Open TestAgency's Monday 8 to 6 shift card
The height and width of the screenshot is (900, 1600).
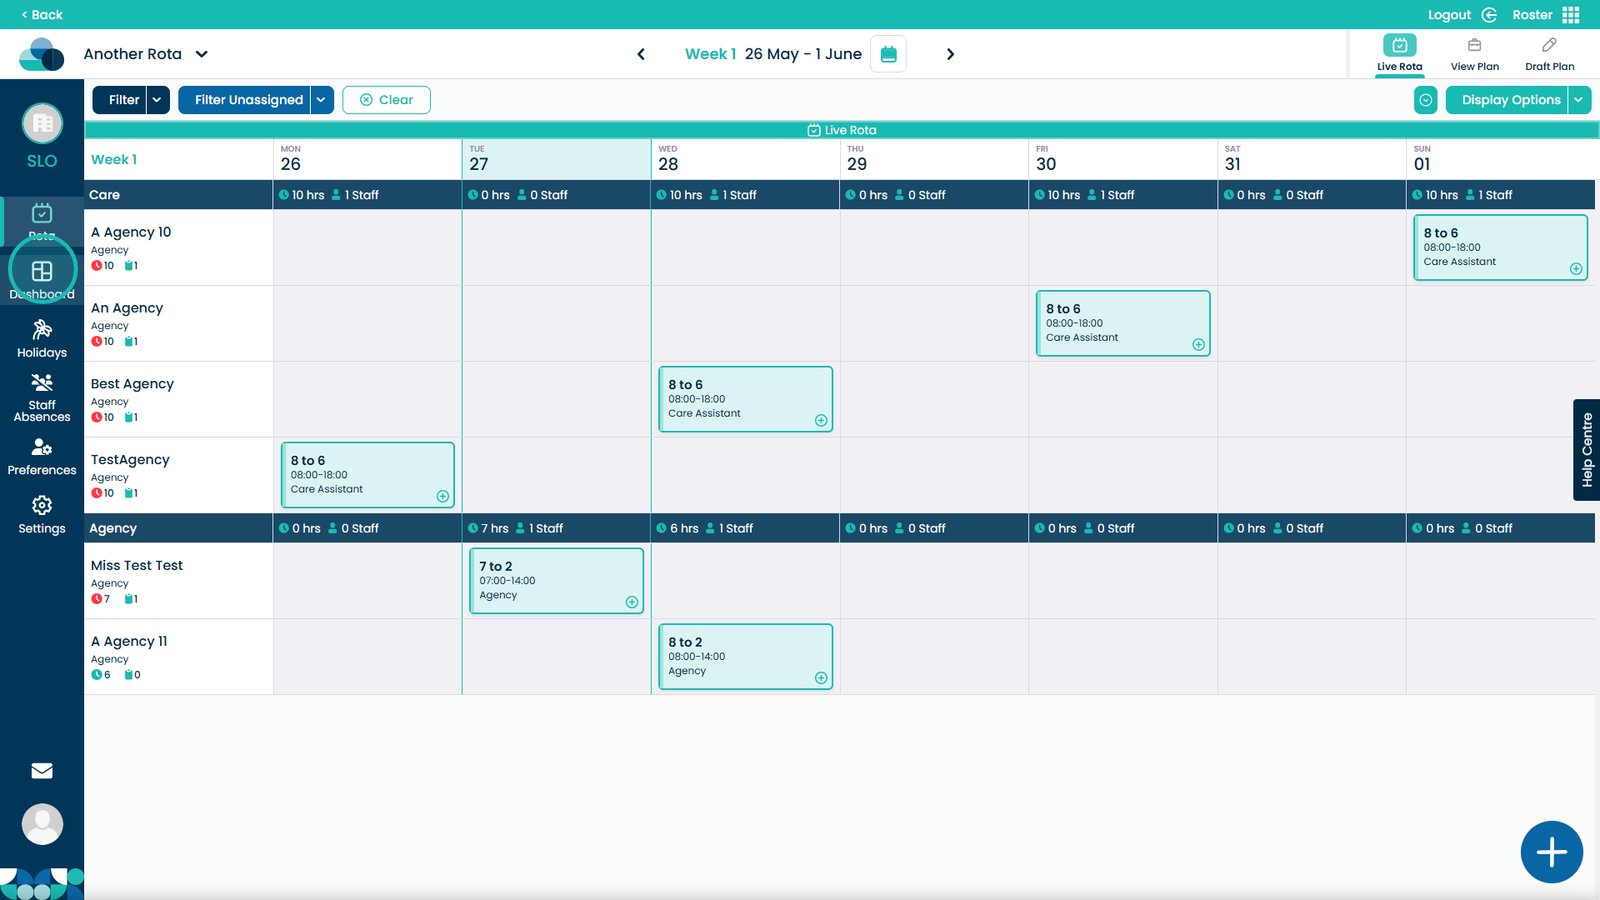(x=367, y=475)
